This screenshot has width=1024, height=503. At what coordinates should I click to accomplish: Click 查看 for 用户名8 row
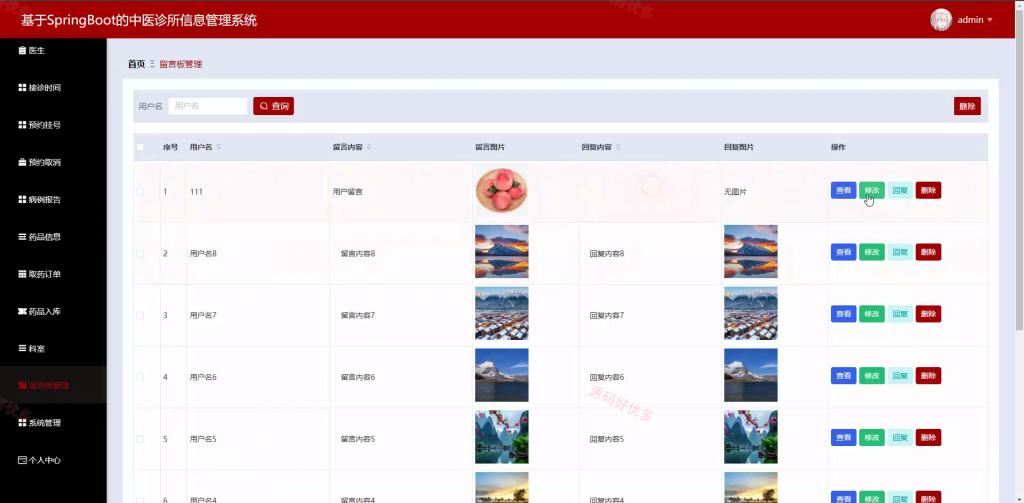coord(843,252)
